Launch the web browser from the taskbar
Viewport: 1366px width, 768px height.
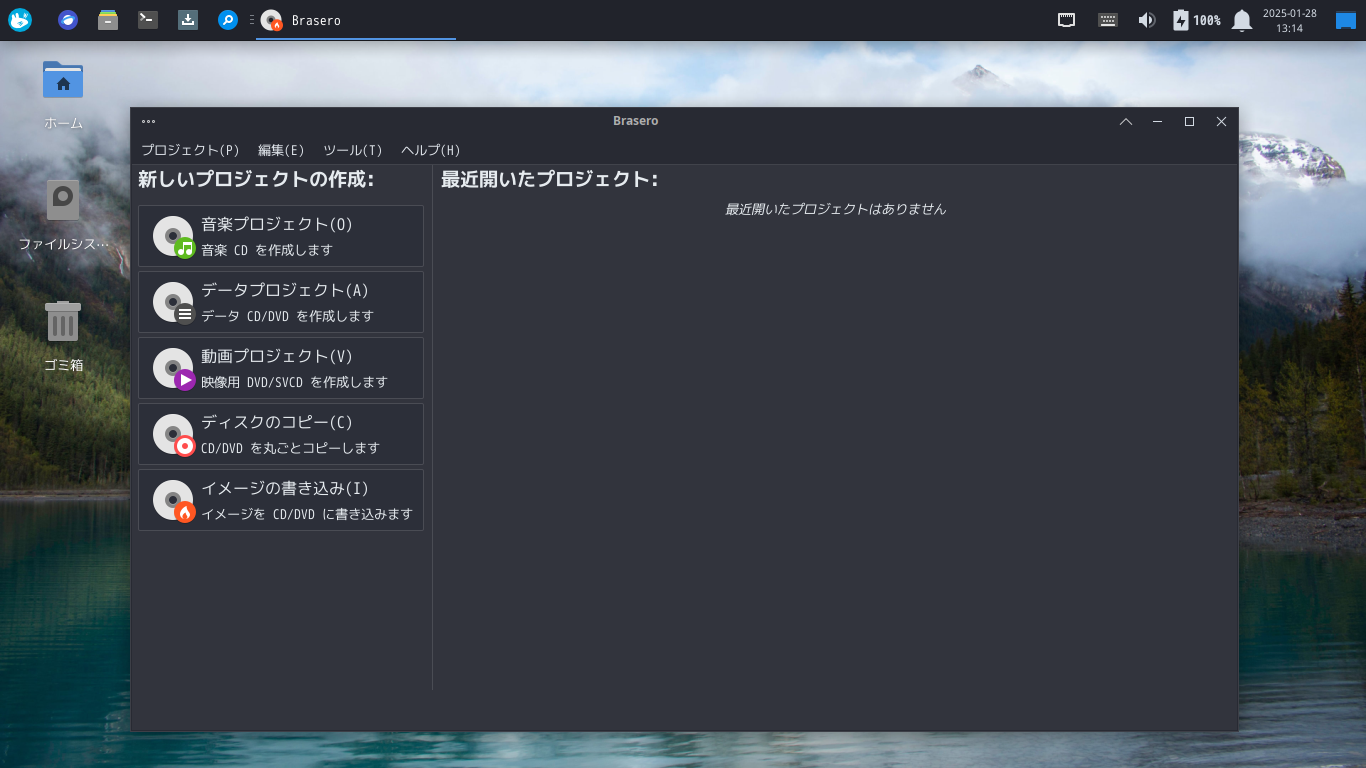[66, 19]
